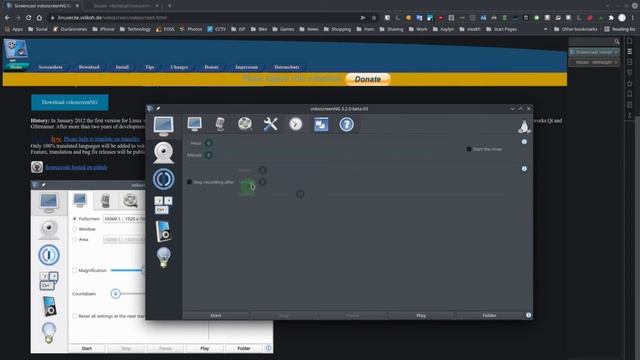The image size is (640, 360).
Task: Expand the FOSS bookmarks folder
Action: tap(165, 29)
